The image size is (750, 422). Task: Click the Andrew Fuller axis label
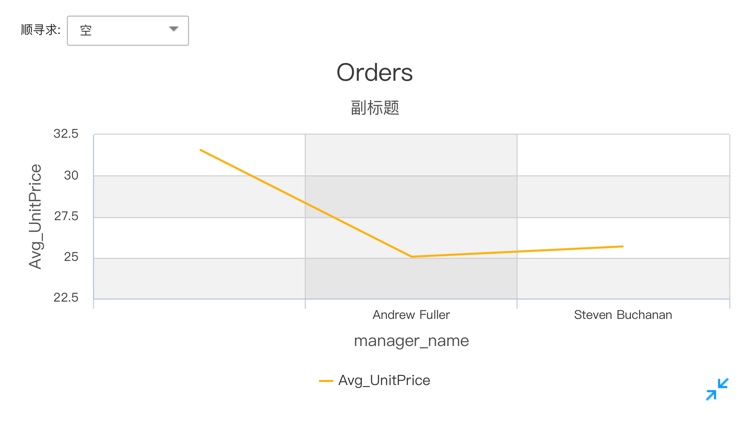(x=411, y=315)
